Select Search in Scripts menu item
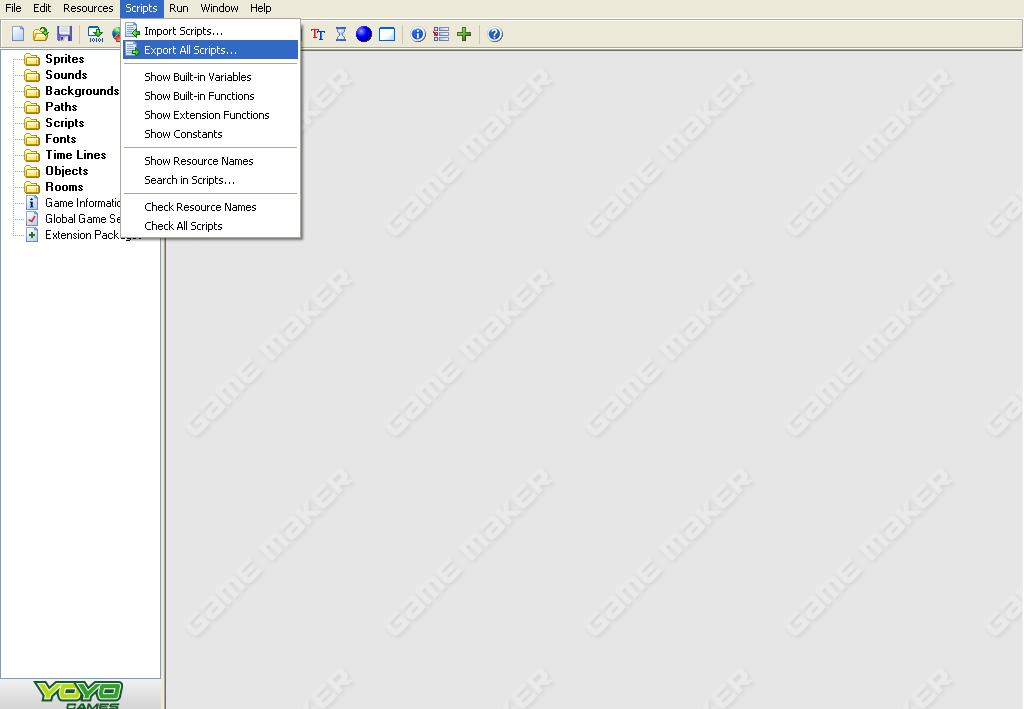1024x709 pixels. tap(189, 180)
